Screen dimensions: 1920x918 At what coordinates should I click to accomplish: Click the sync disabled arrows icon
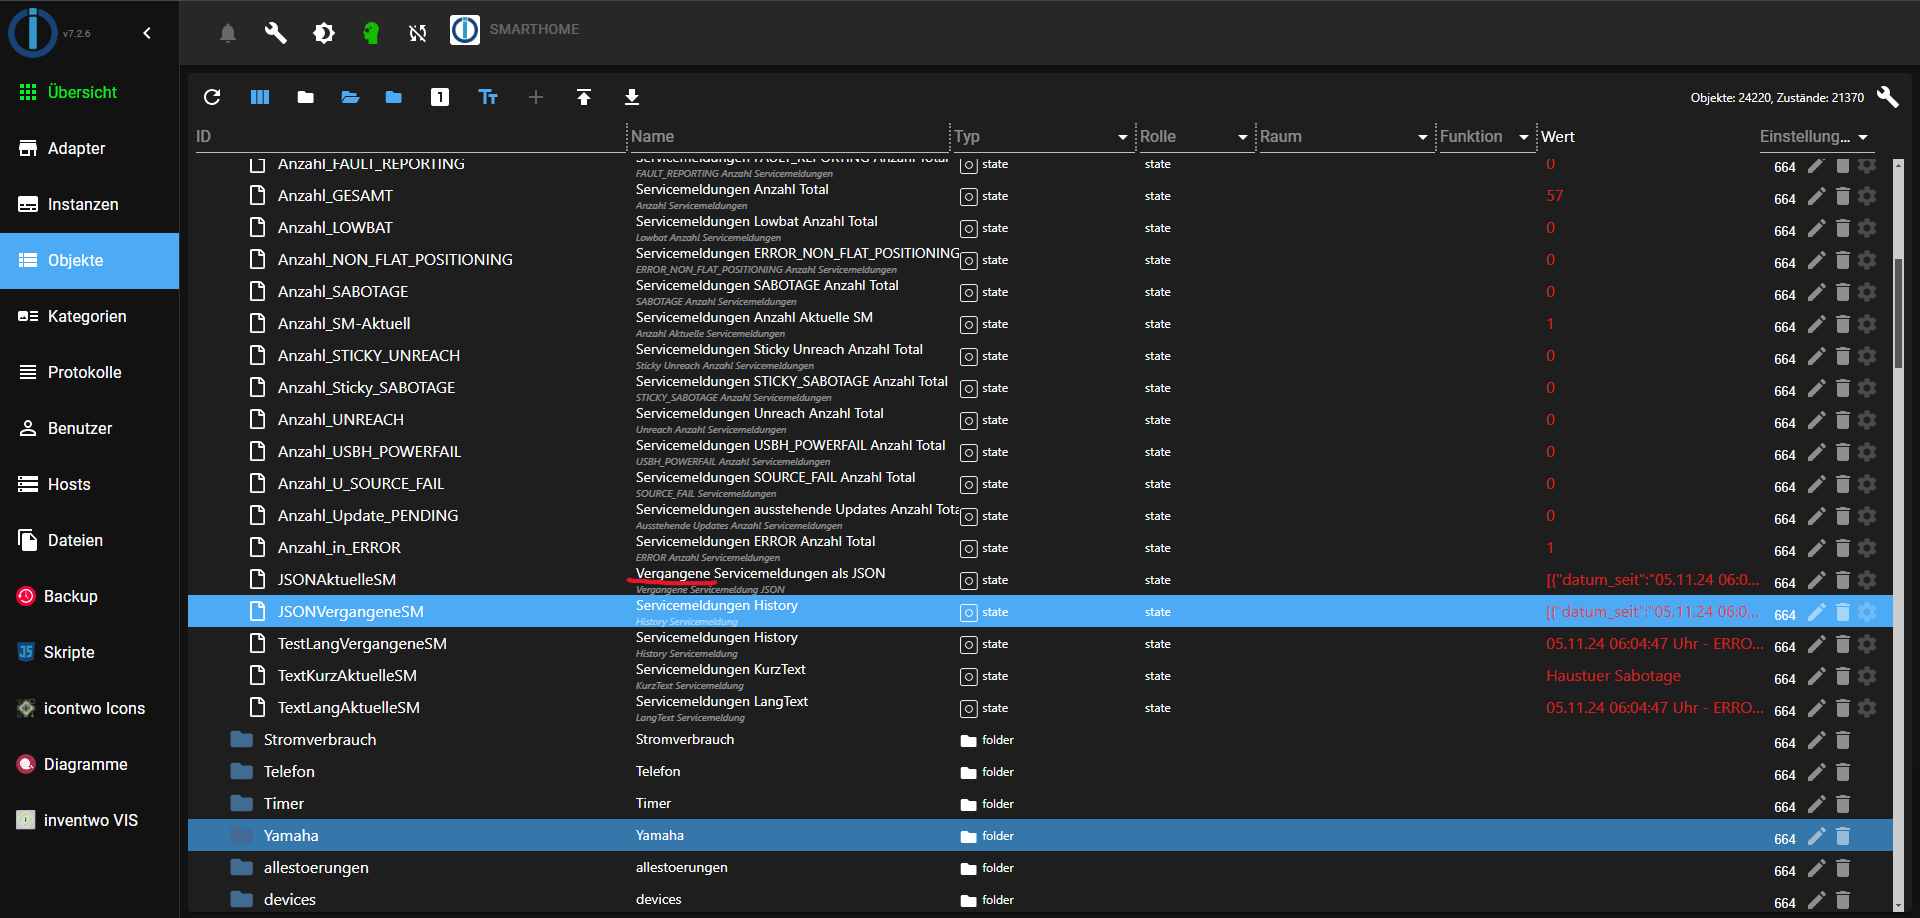pyautogui.click(x=418, y=33)
